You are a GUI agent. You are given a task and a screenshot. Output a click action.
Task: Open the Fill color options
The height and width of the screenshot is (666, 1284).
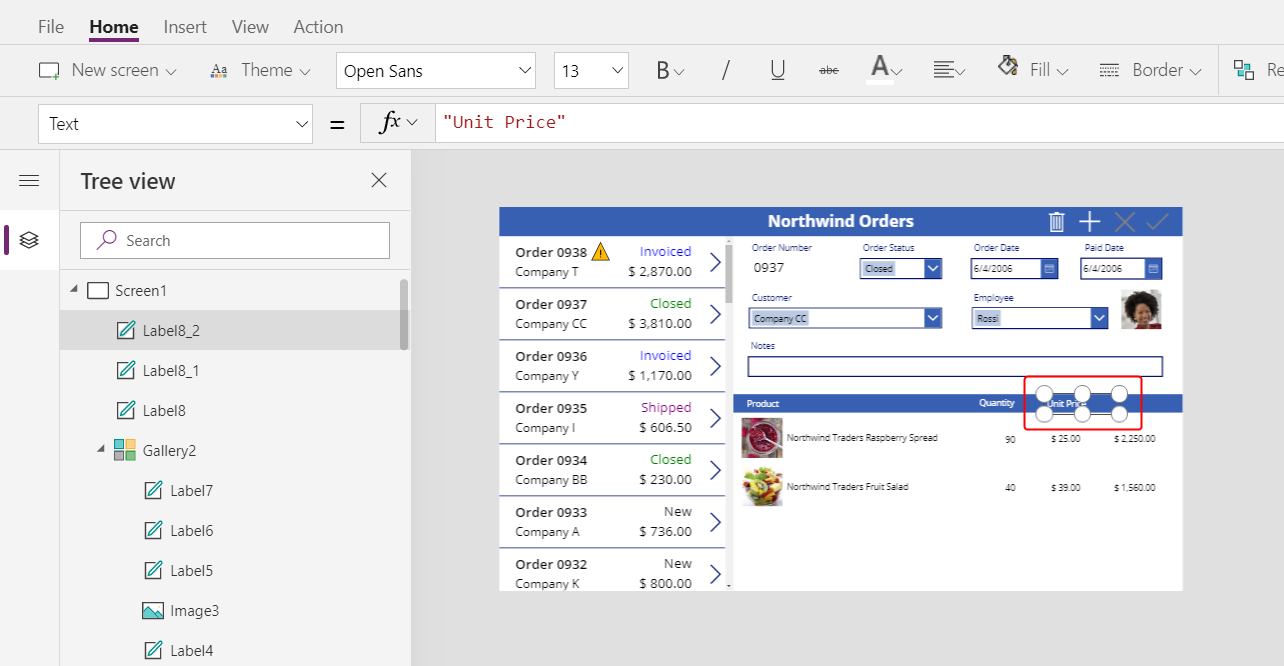(1033, 69)
